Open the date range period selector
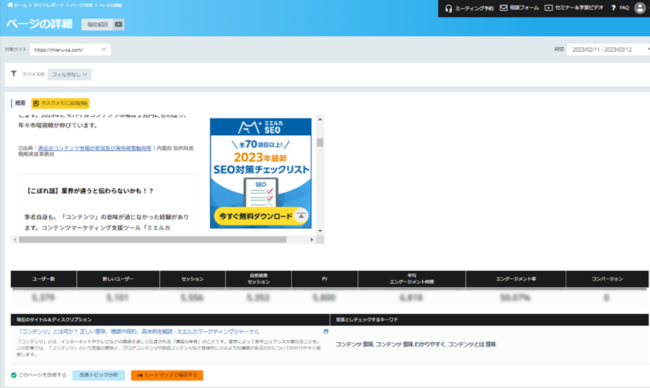The image size is (650, 388). point(608,49)
